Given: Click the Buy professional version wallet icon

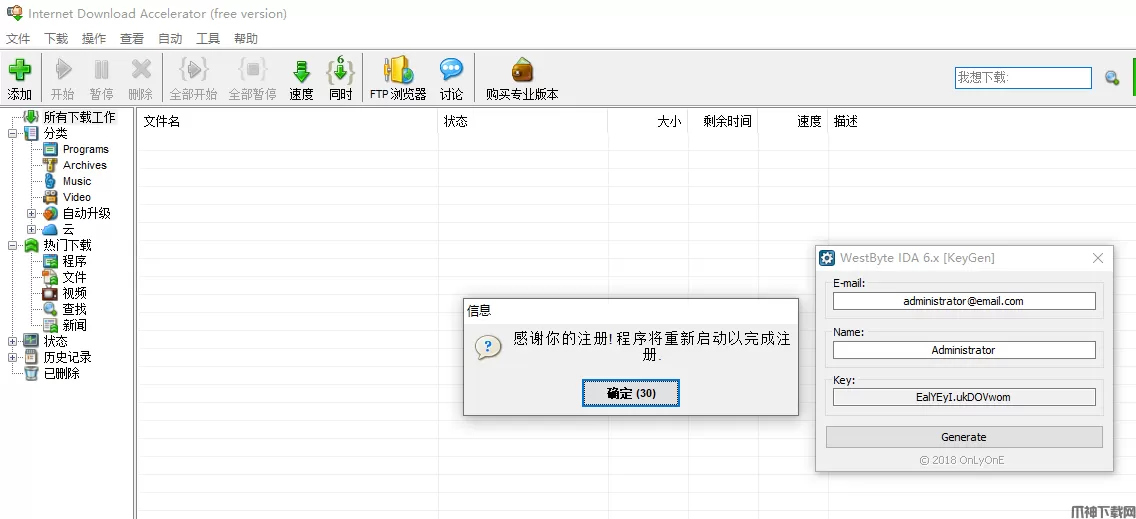Looking at the screenshot, I should pyautogui.click(x=522, y=70).
